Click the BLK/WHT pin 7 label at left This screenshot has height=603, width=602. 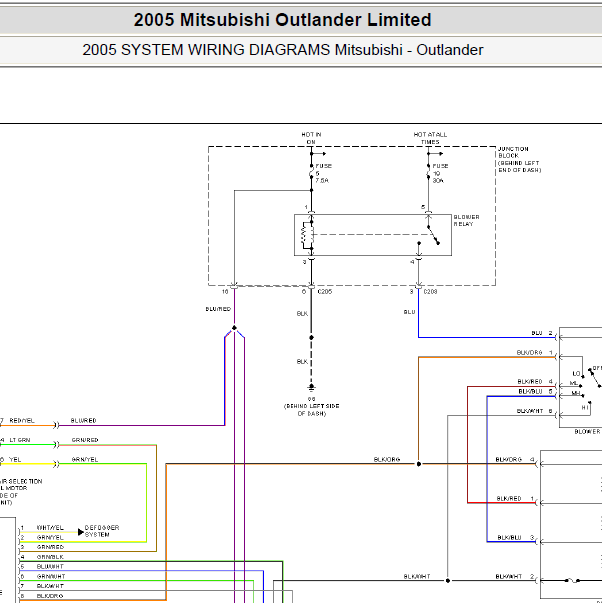click(50, 586)
